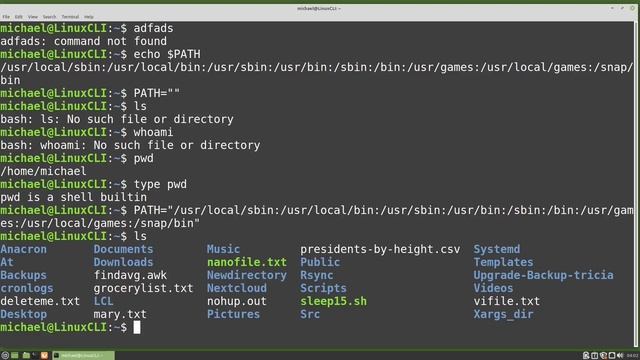Click the 'Rsync' directory name
640x360 pixels.
point(317,276)
